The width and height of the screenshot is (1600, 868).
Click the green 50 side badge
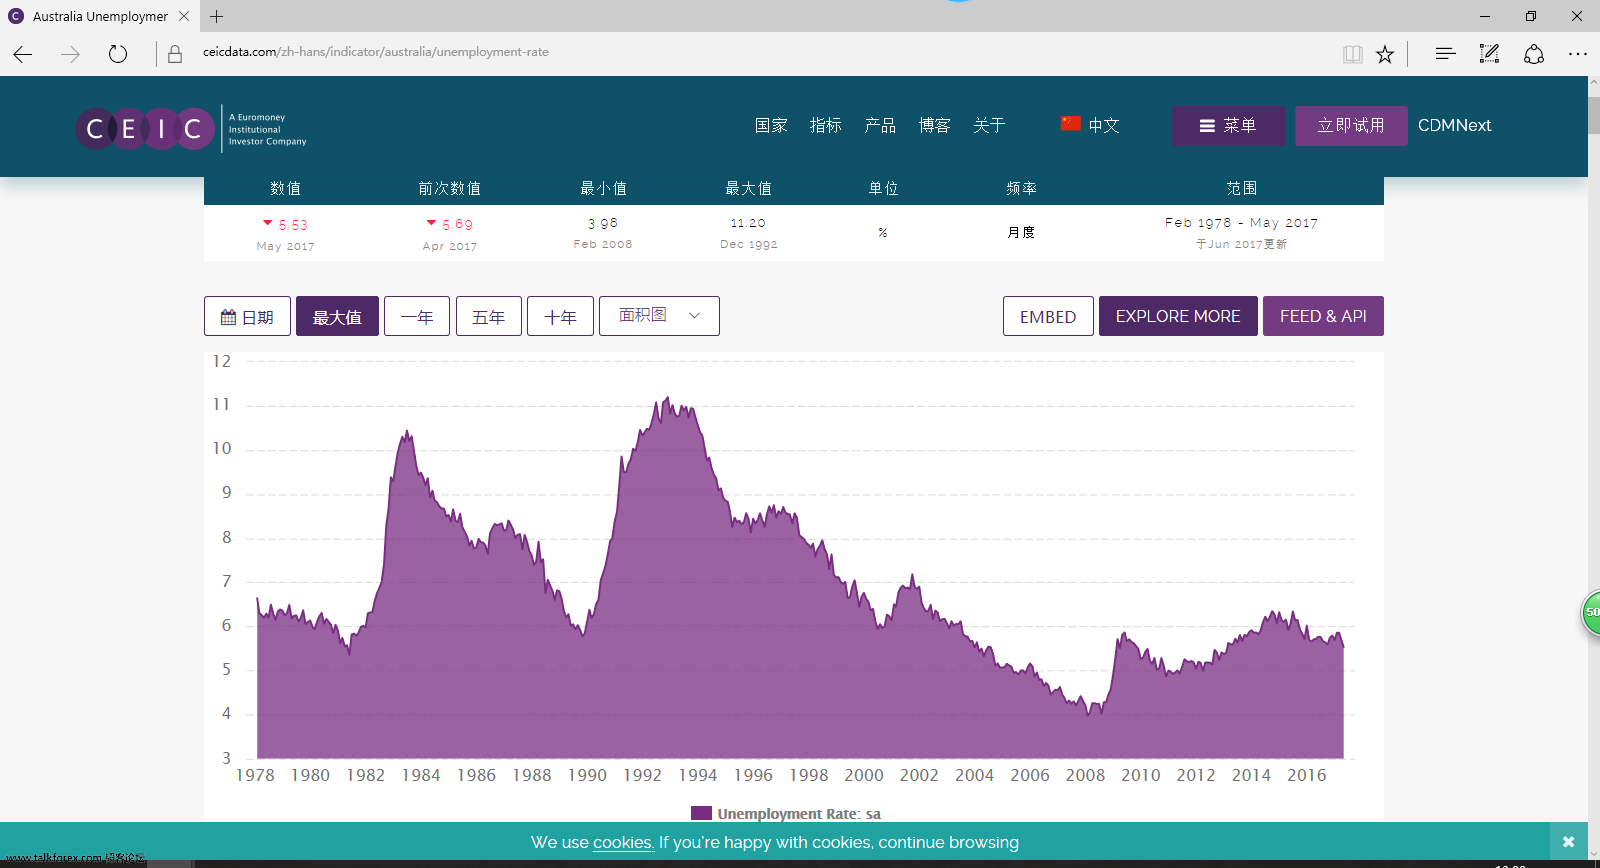point(1591,612)
